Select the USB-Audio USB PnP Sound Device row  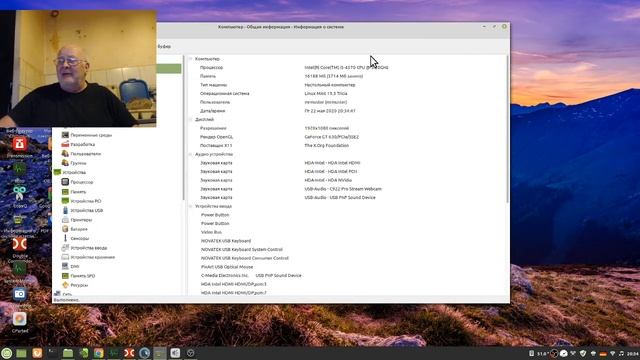pyautogui.click(x=347, y=198)
